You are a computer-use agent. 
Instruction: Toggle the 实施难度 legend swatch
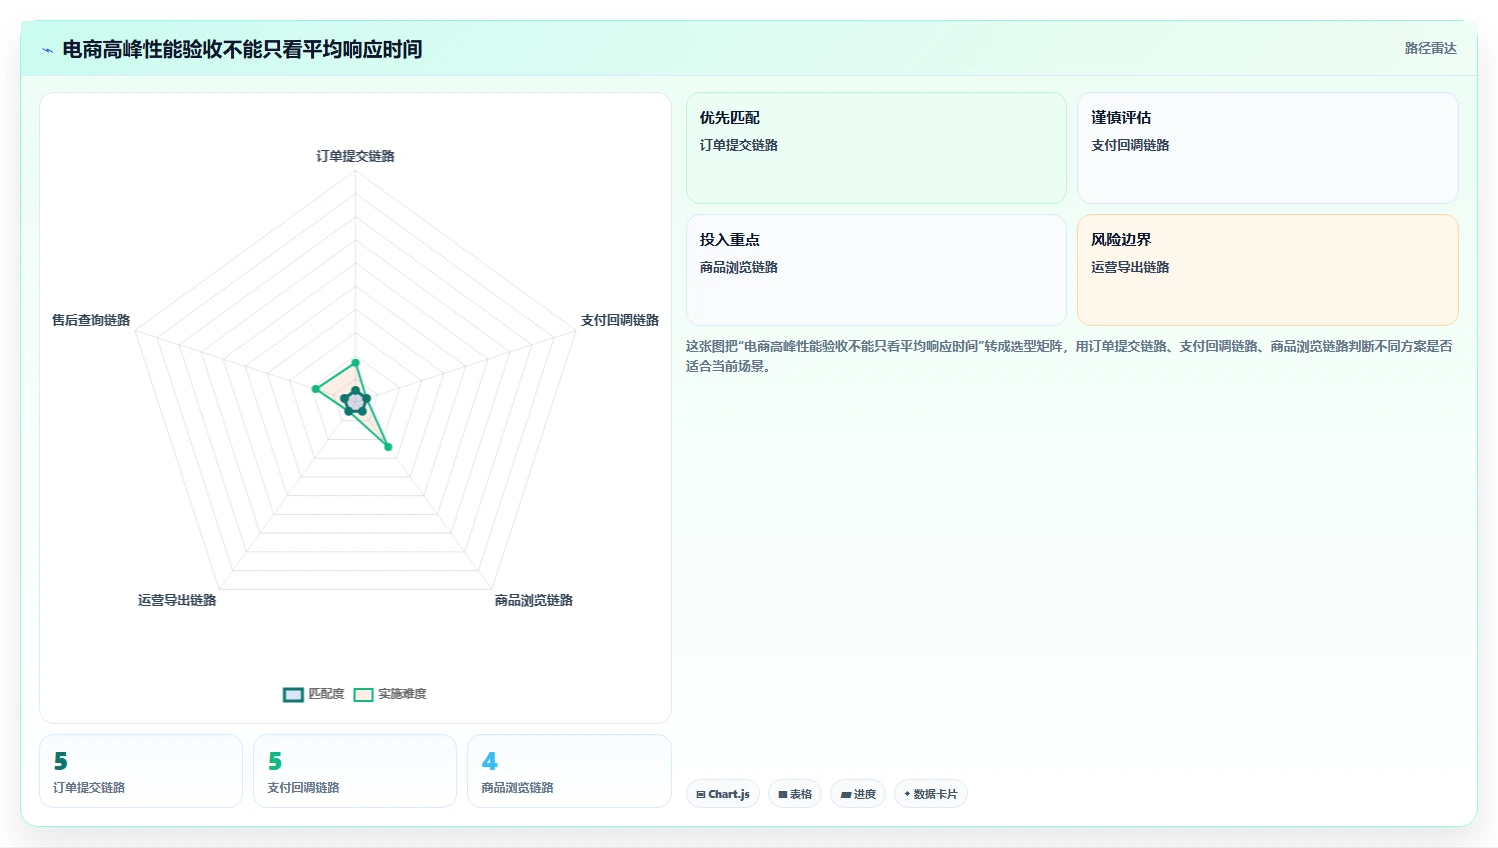[x=364, y=695]
